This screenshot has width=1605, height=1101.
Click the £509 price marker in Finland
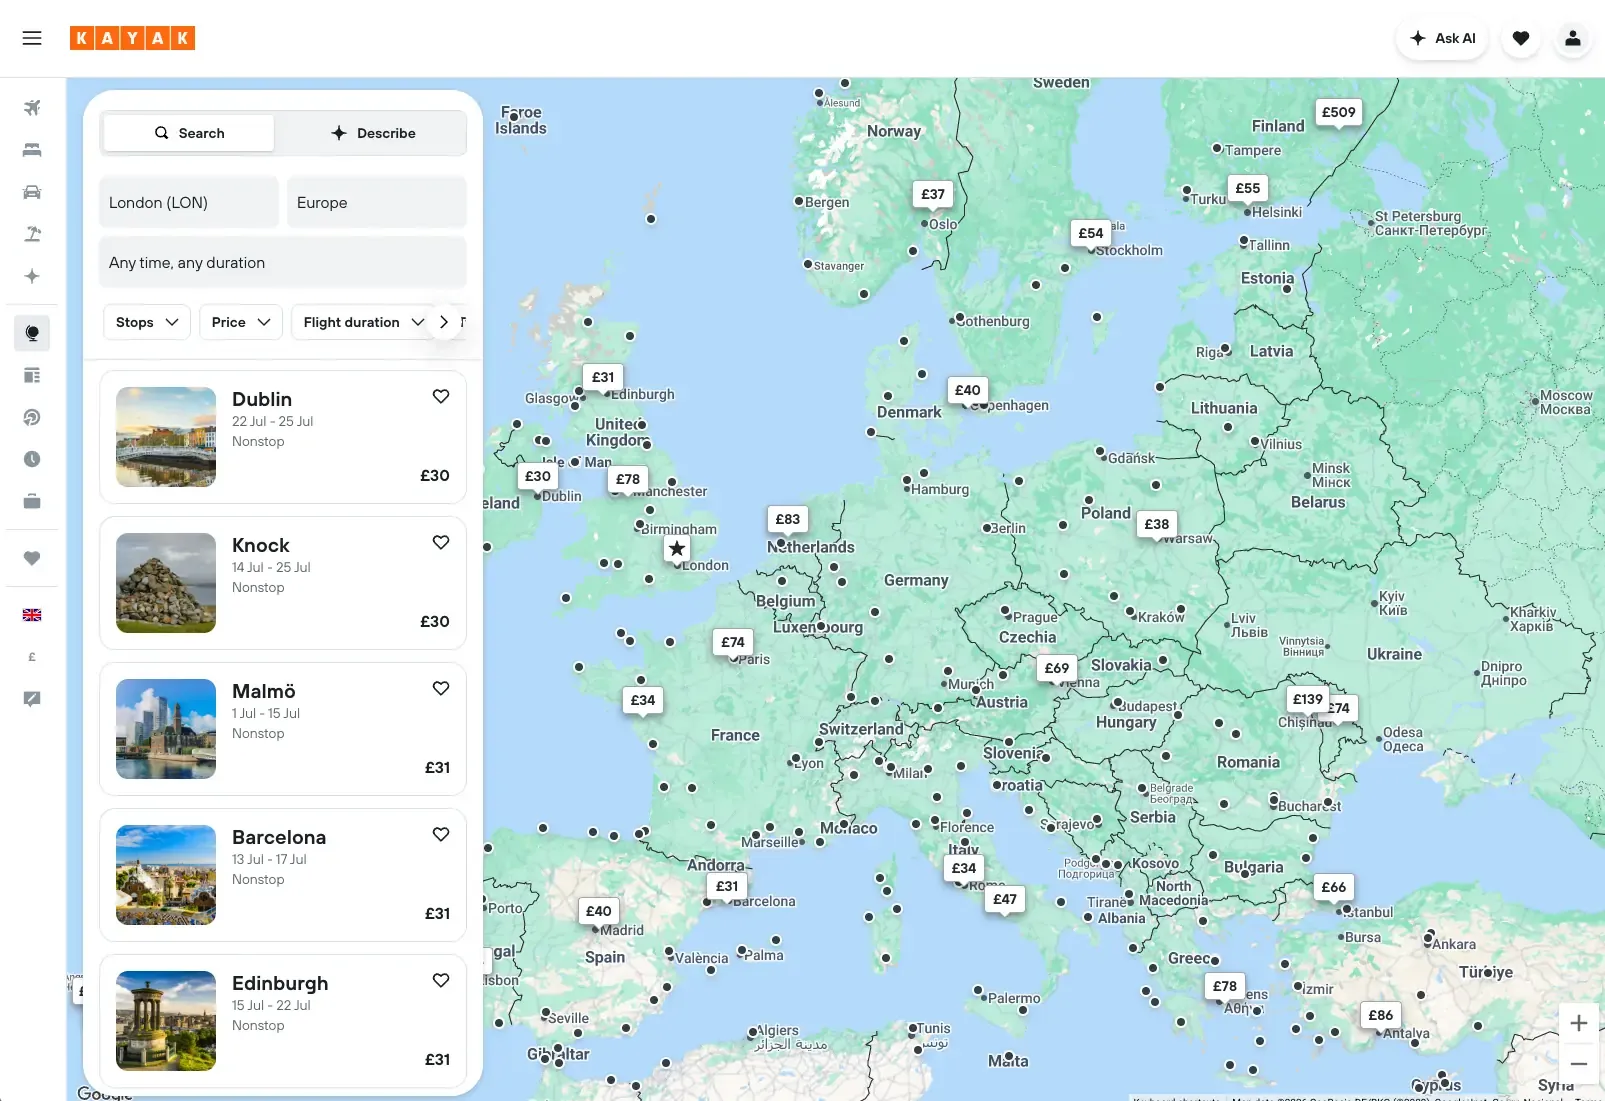point(1338,112)
